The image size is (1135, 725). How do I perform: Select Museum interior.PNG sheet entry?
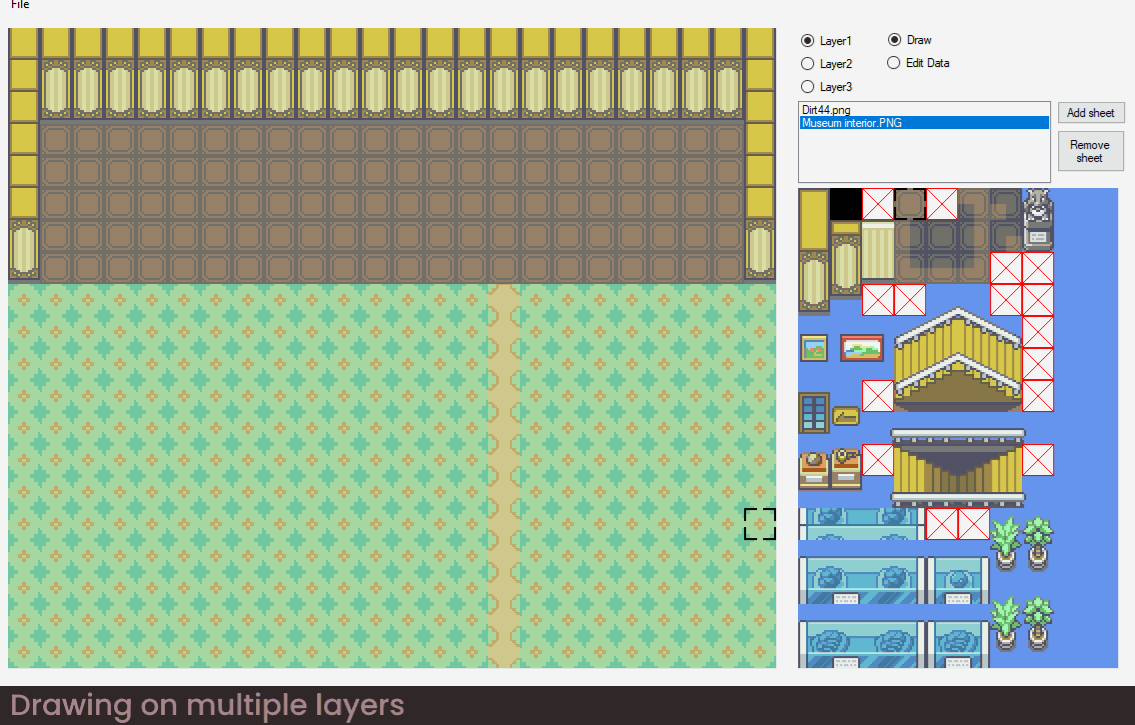(x=924, y=123)
